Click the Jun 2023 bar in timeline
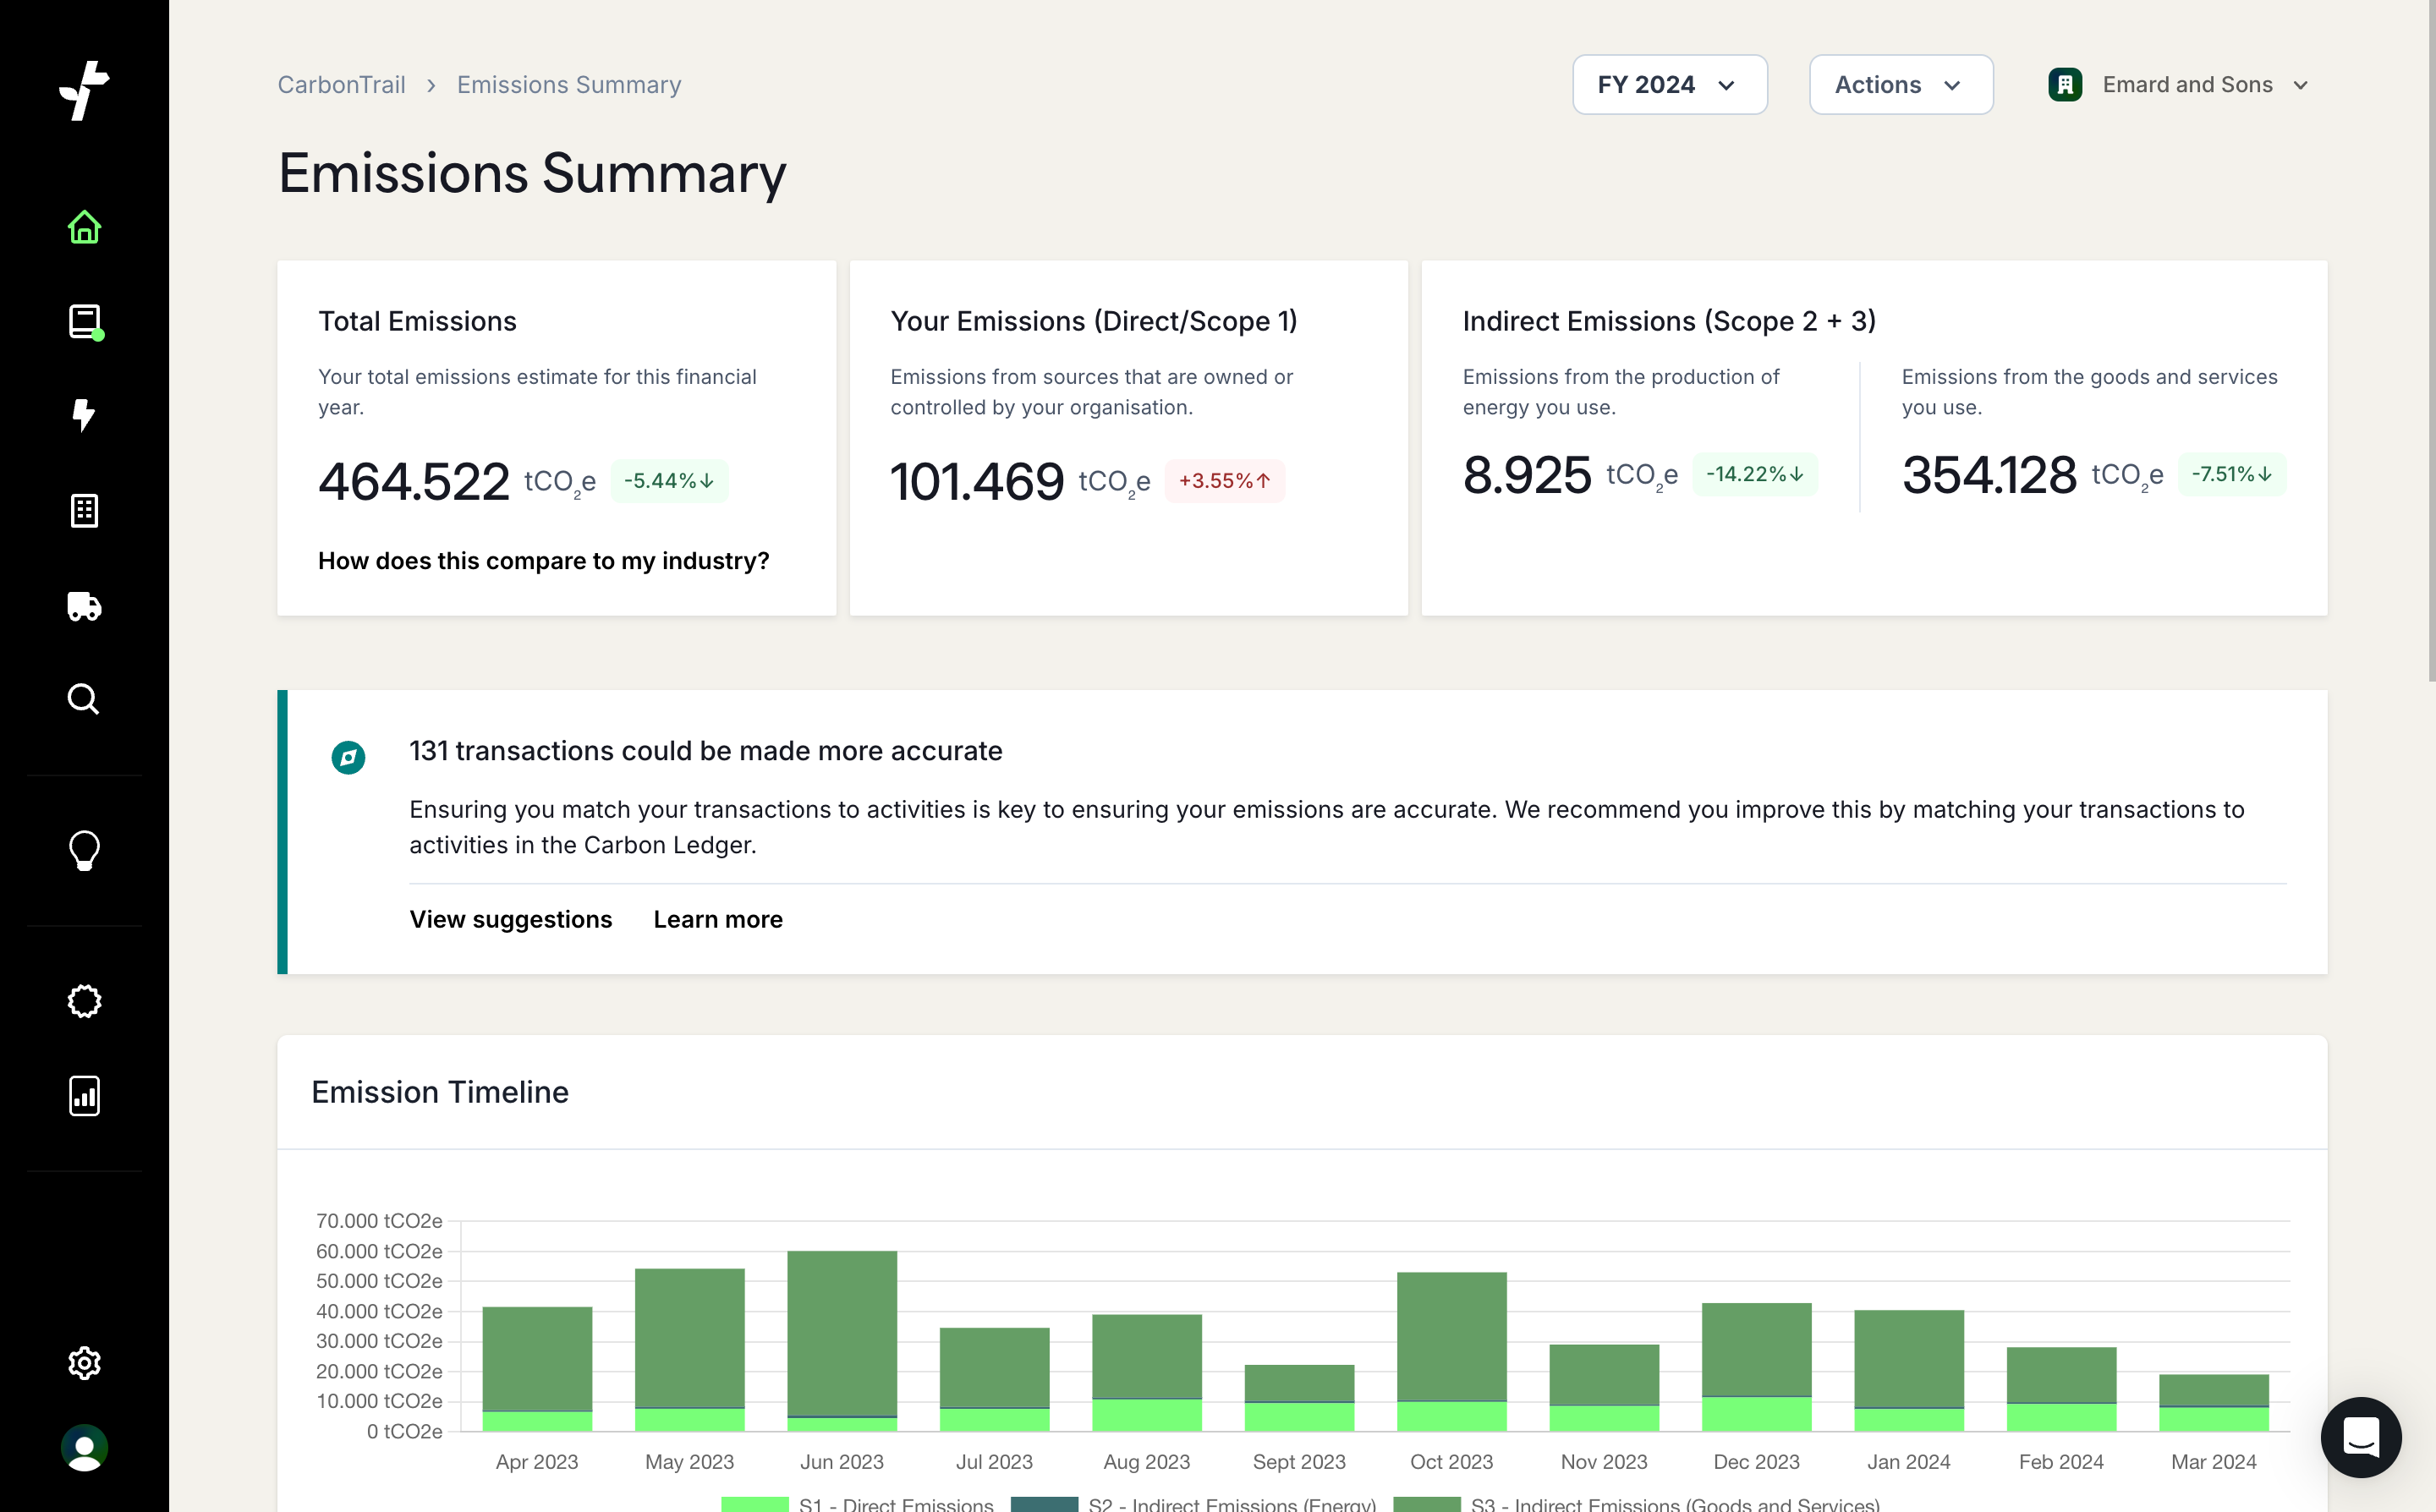Image resolution: width=2436 pixels, height=1512 pixels. [x=842, y=1335]
